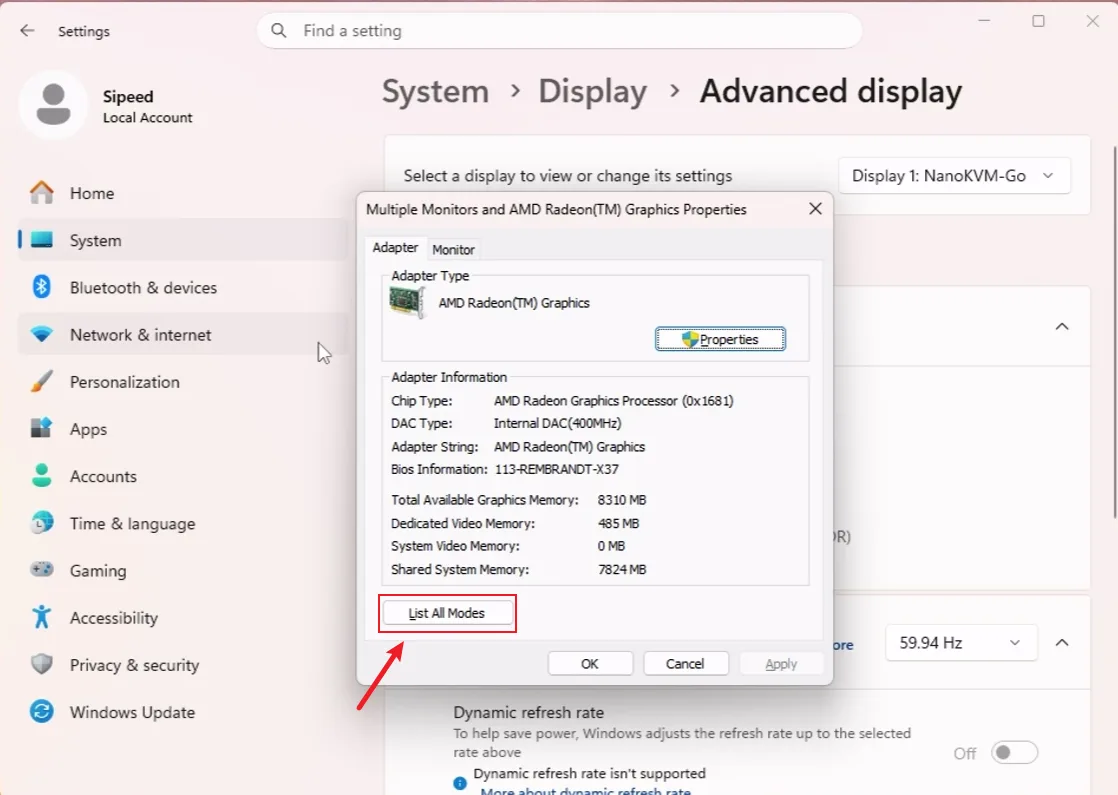Viewport: 1118px width, 795px height.
Task: Click the Settings page vertical scrollbar
Action: 1114,332
